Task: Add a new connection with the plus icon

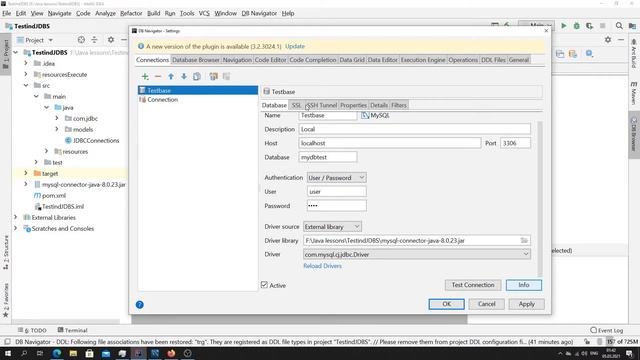Action: pyautogui.click(x=145, y=76)
